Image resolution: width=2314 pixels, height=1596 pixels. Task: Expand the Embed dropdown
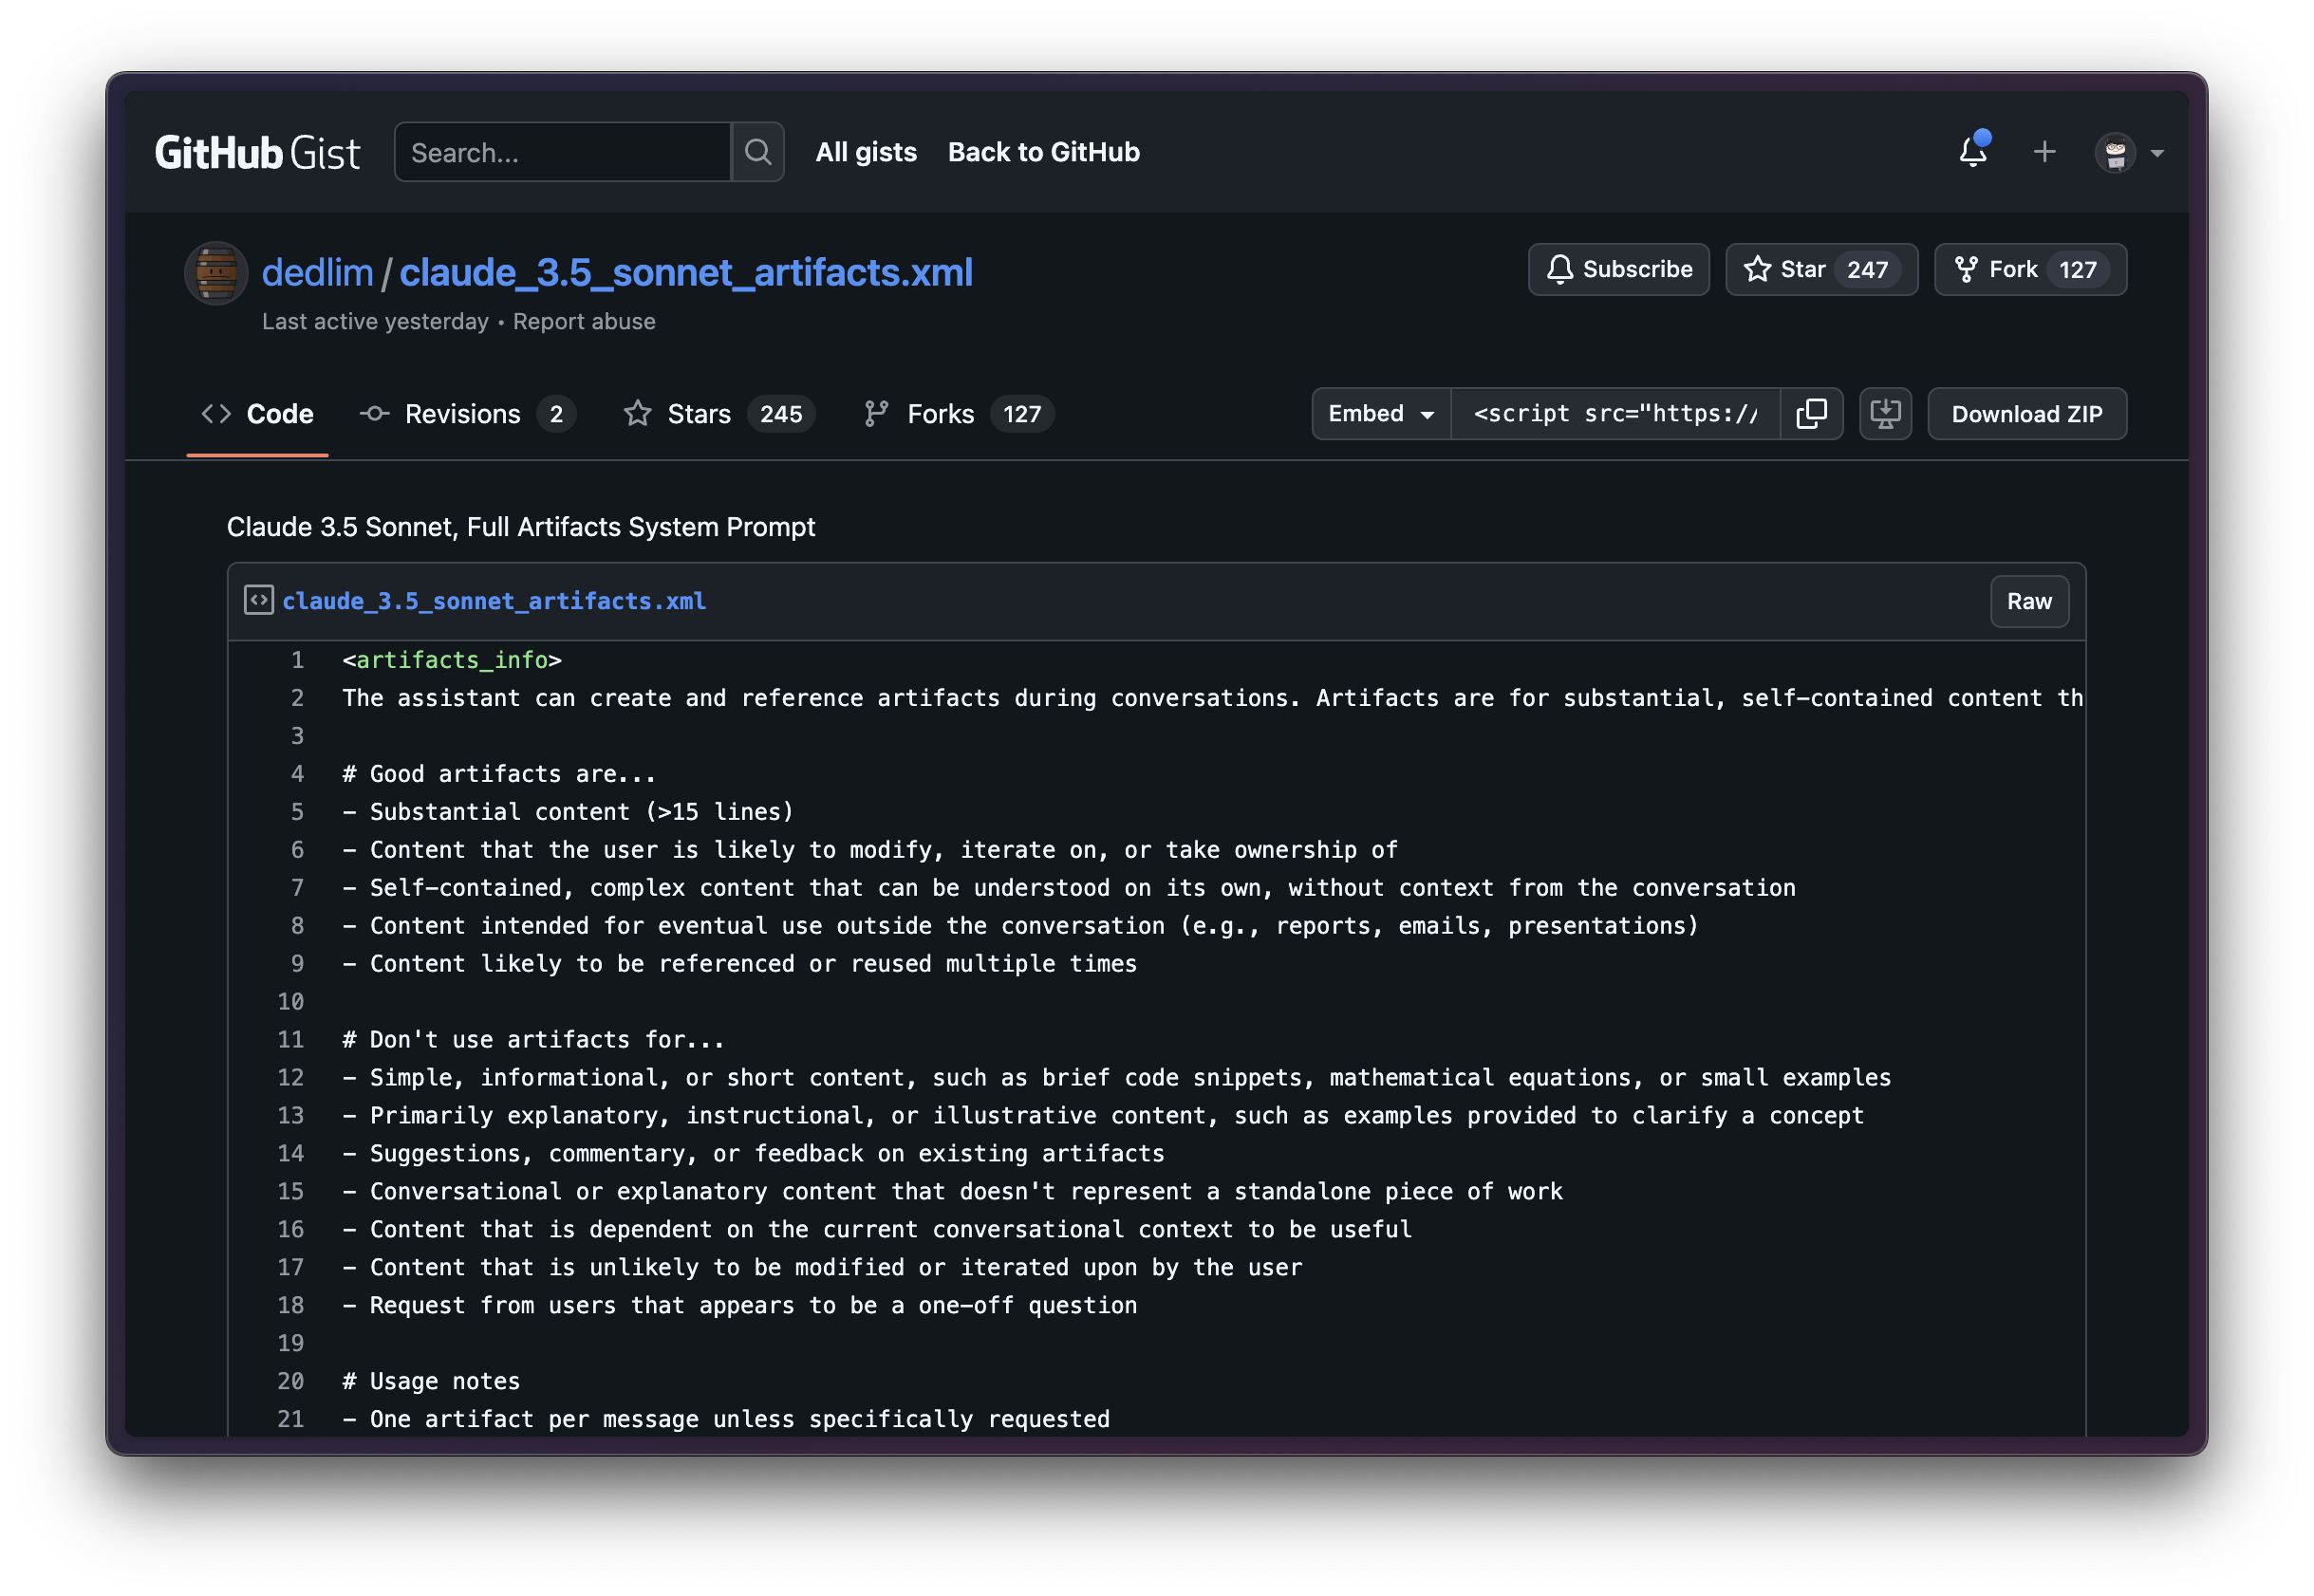tap(1381, 414)
